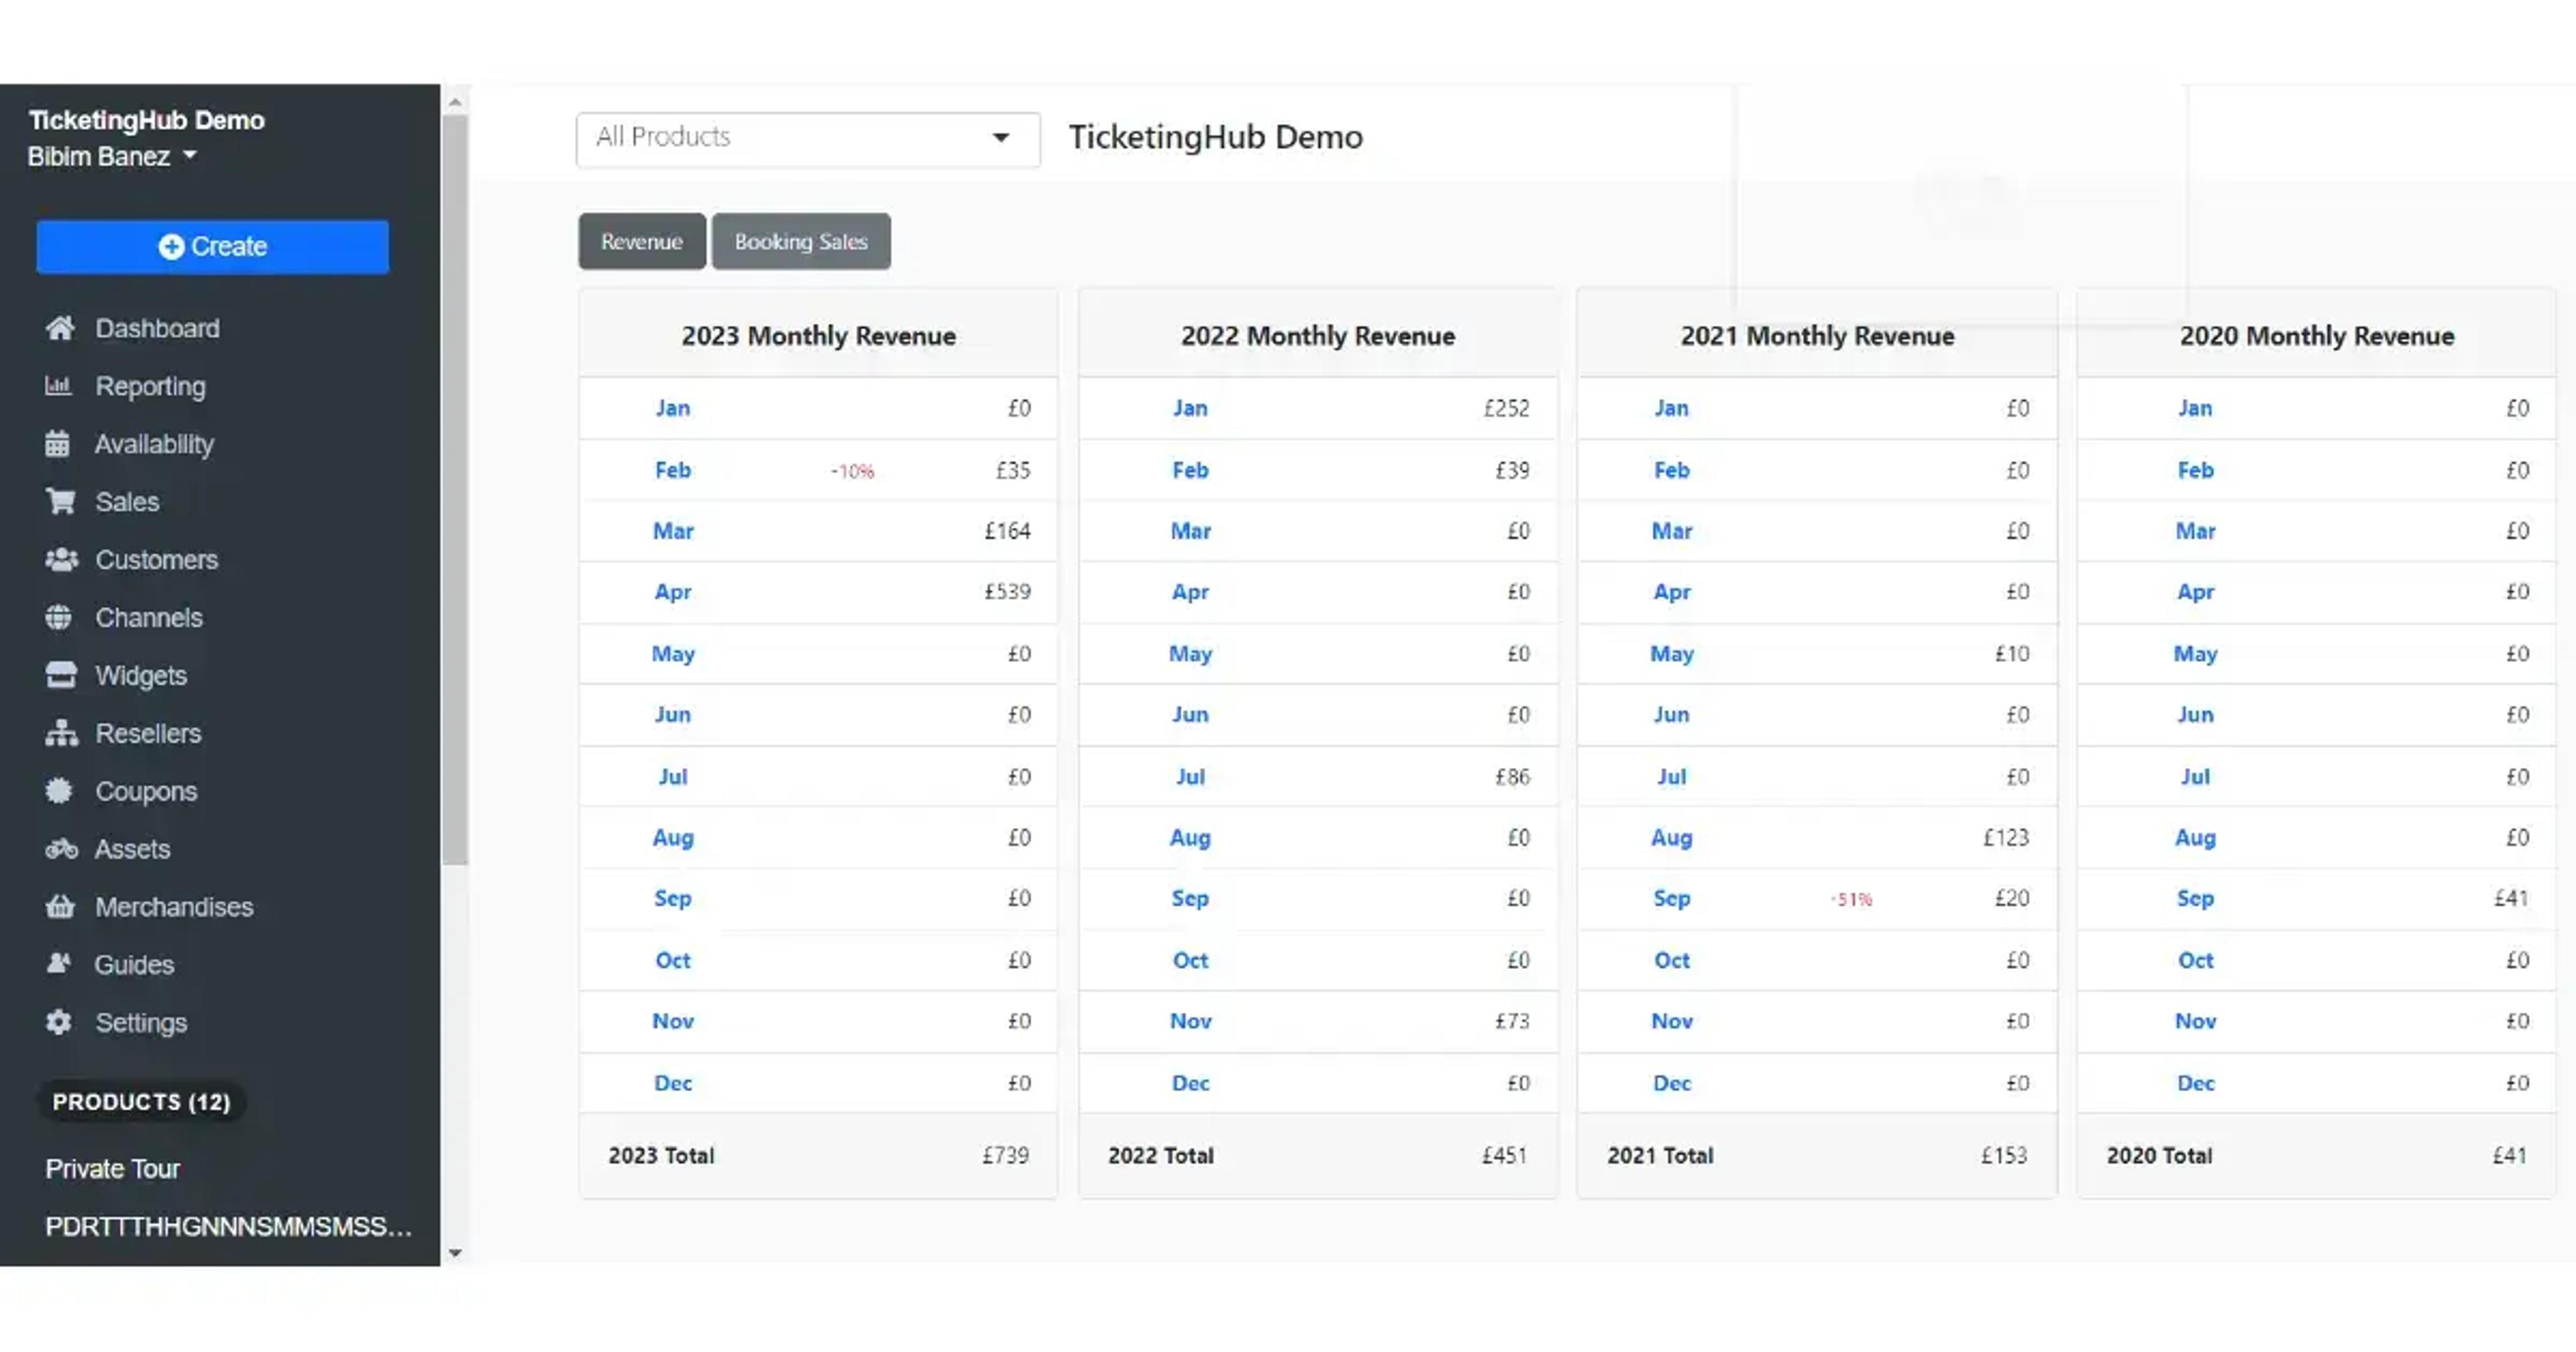Image resolution: width=2576 pixels, height=1352 pixels.
Task: Click the sidebar vertical scrollbar thumb
Action: click(x=455, y=490)
